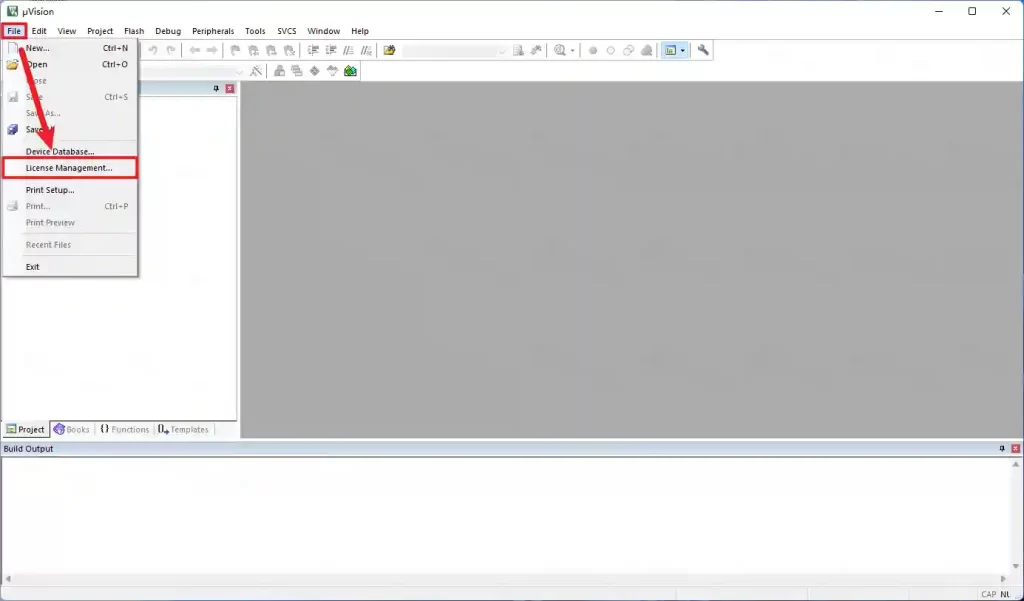Image resolution: width=1024 pixels, height=601 pixels.
Task: Start the debug session magnifier icon
Action: click(x=560, y=50)
